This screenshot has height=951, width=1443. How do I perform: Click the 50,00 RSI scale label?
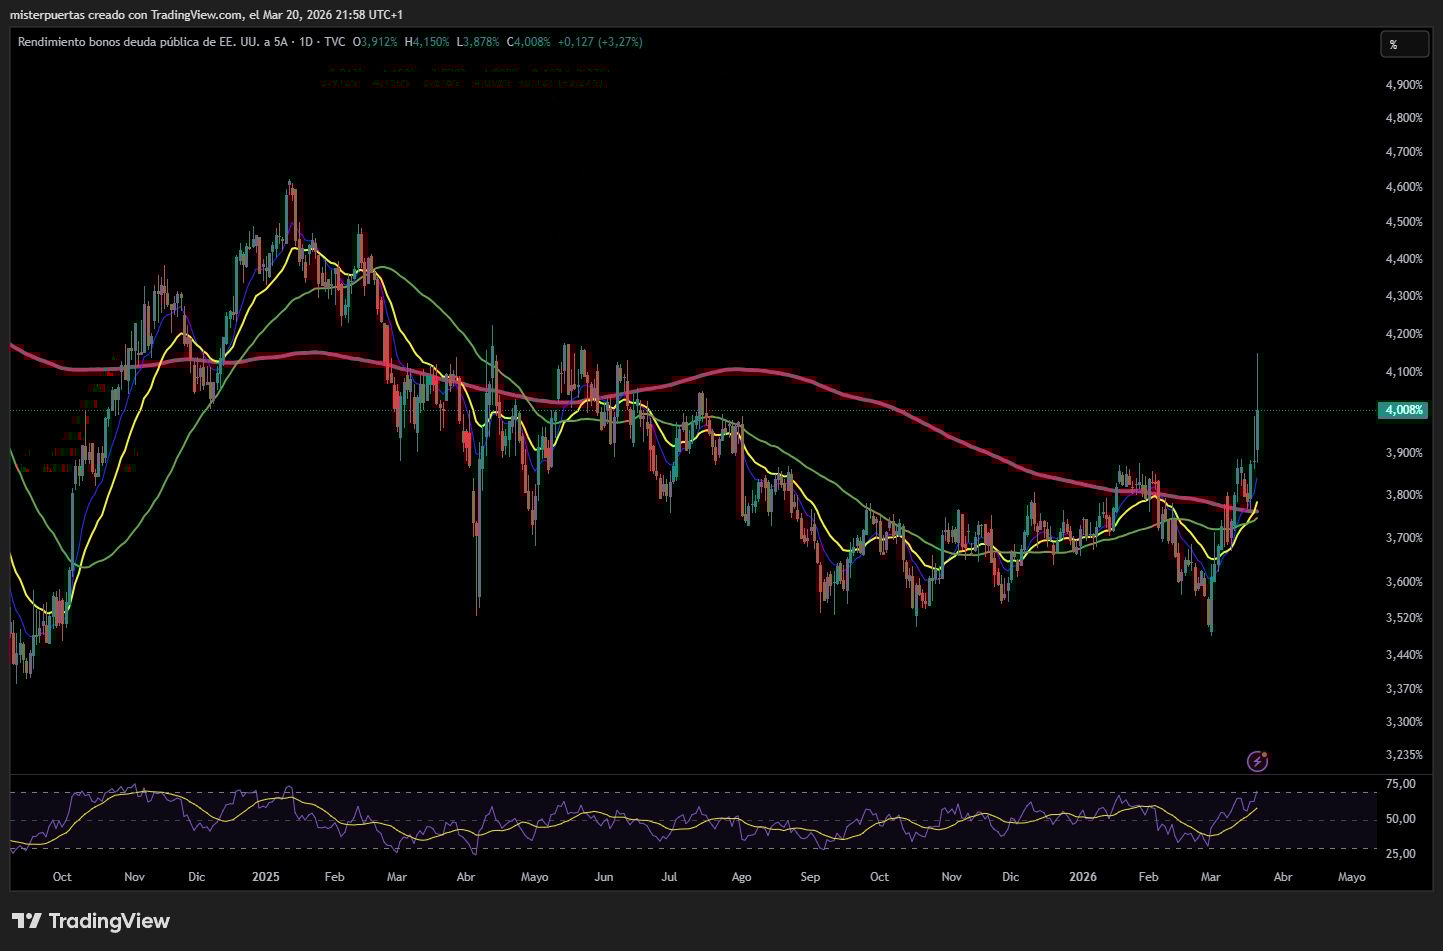pyautogui.click(x=1401, y=819)
